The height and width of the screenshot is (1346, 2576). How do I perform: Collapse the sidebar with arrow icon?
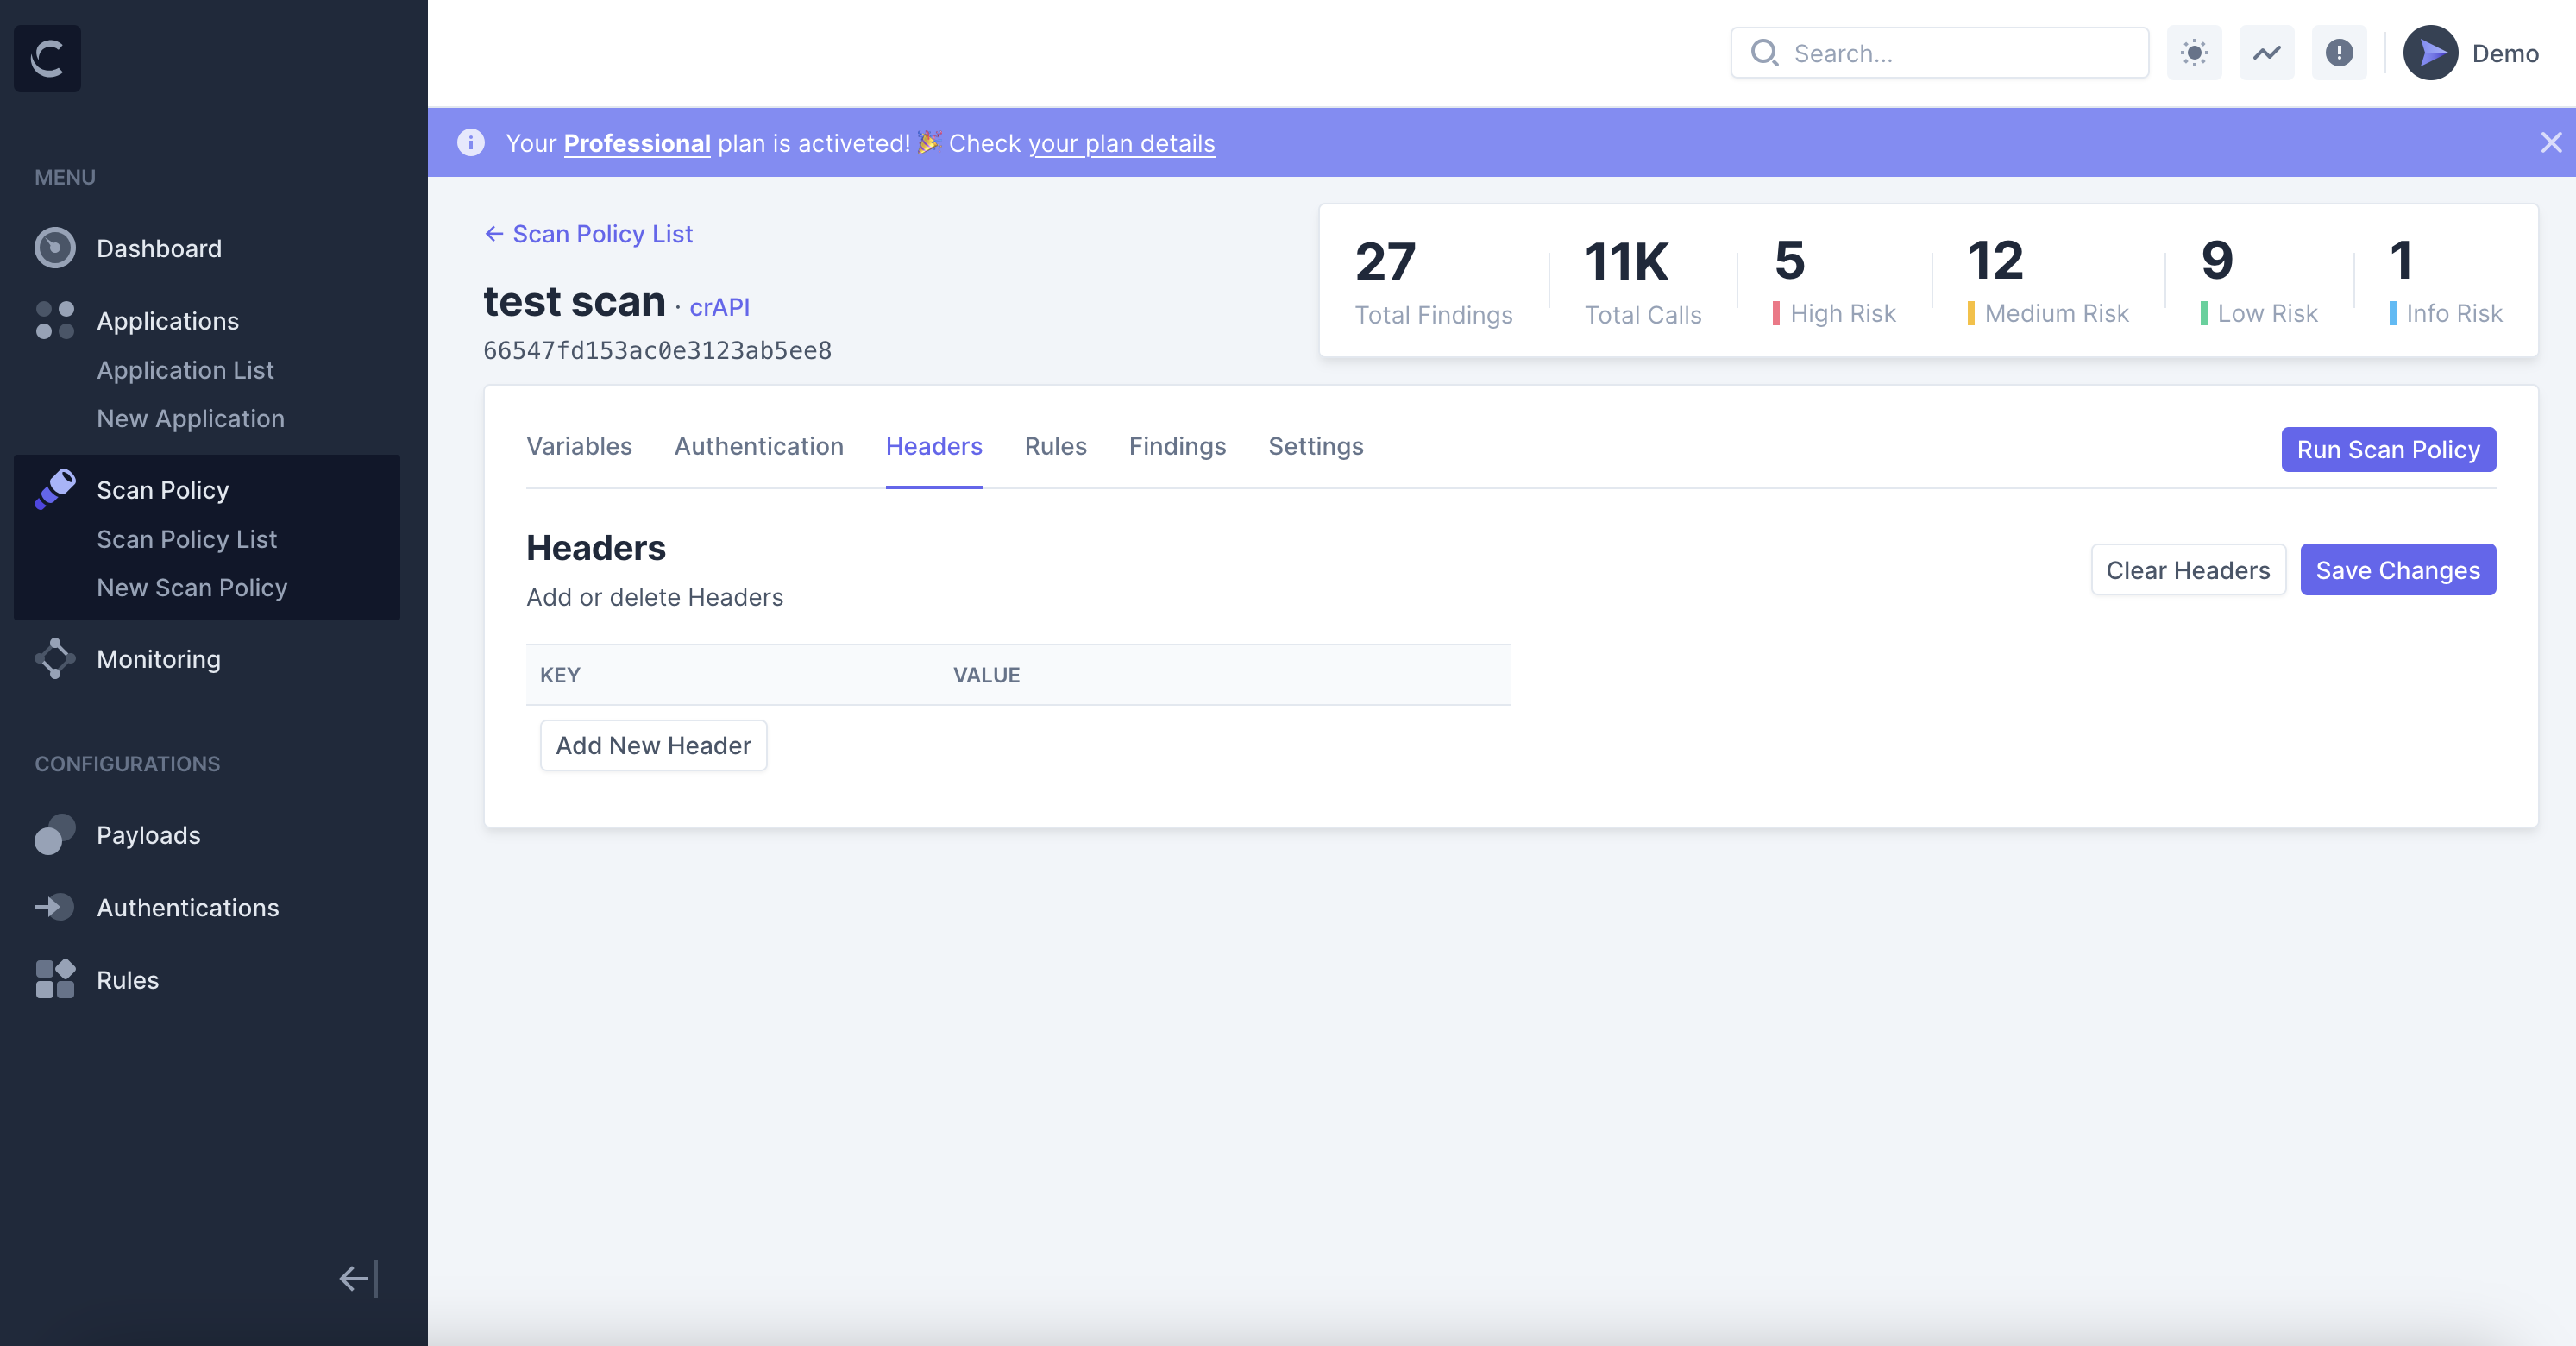(357, 1278)
